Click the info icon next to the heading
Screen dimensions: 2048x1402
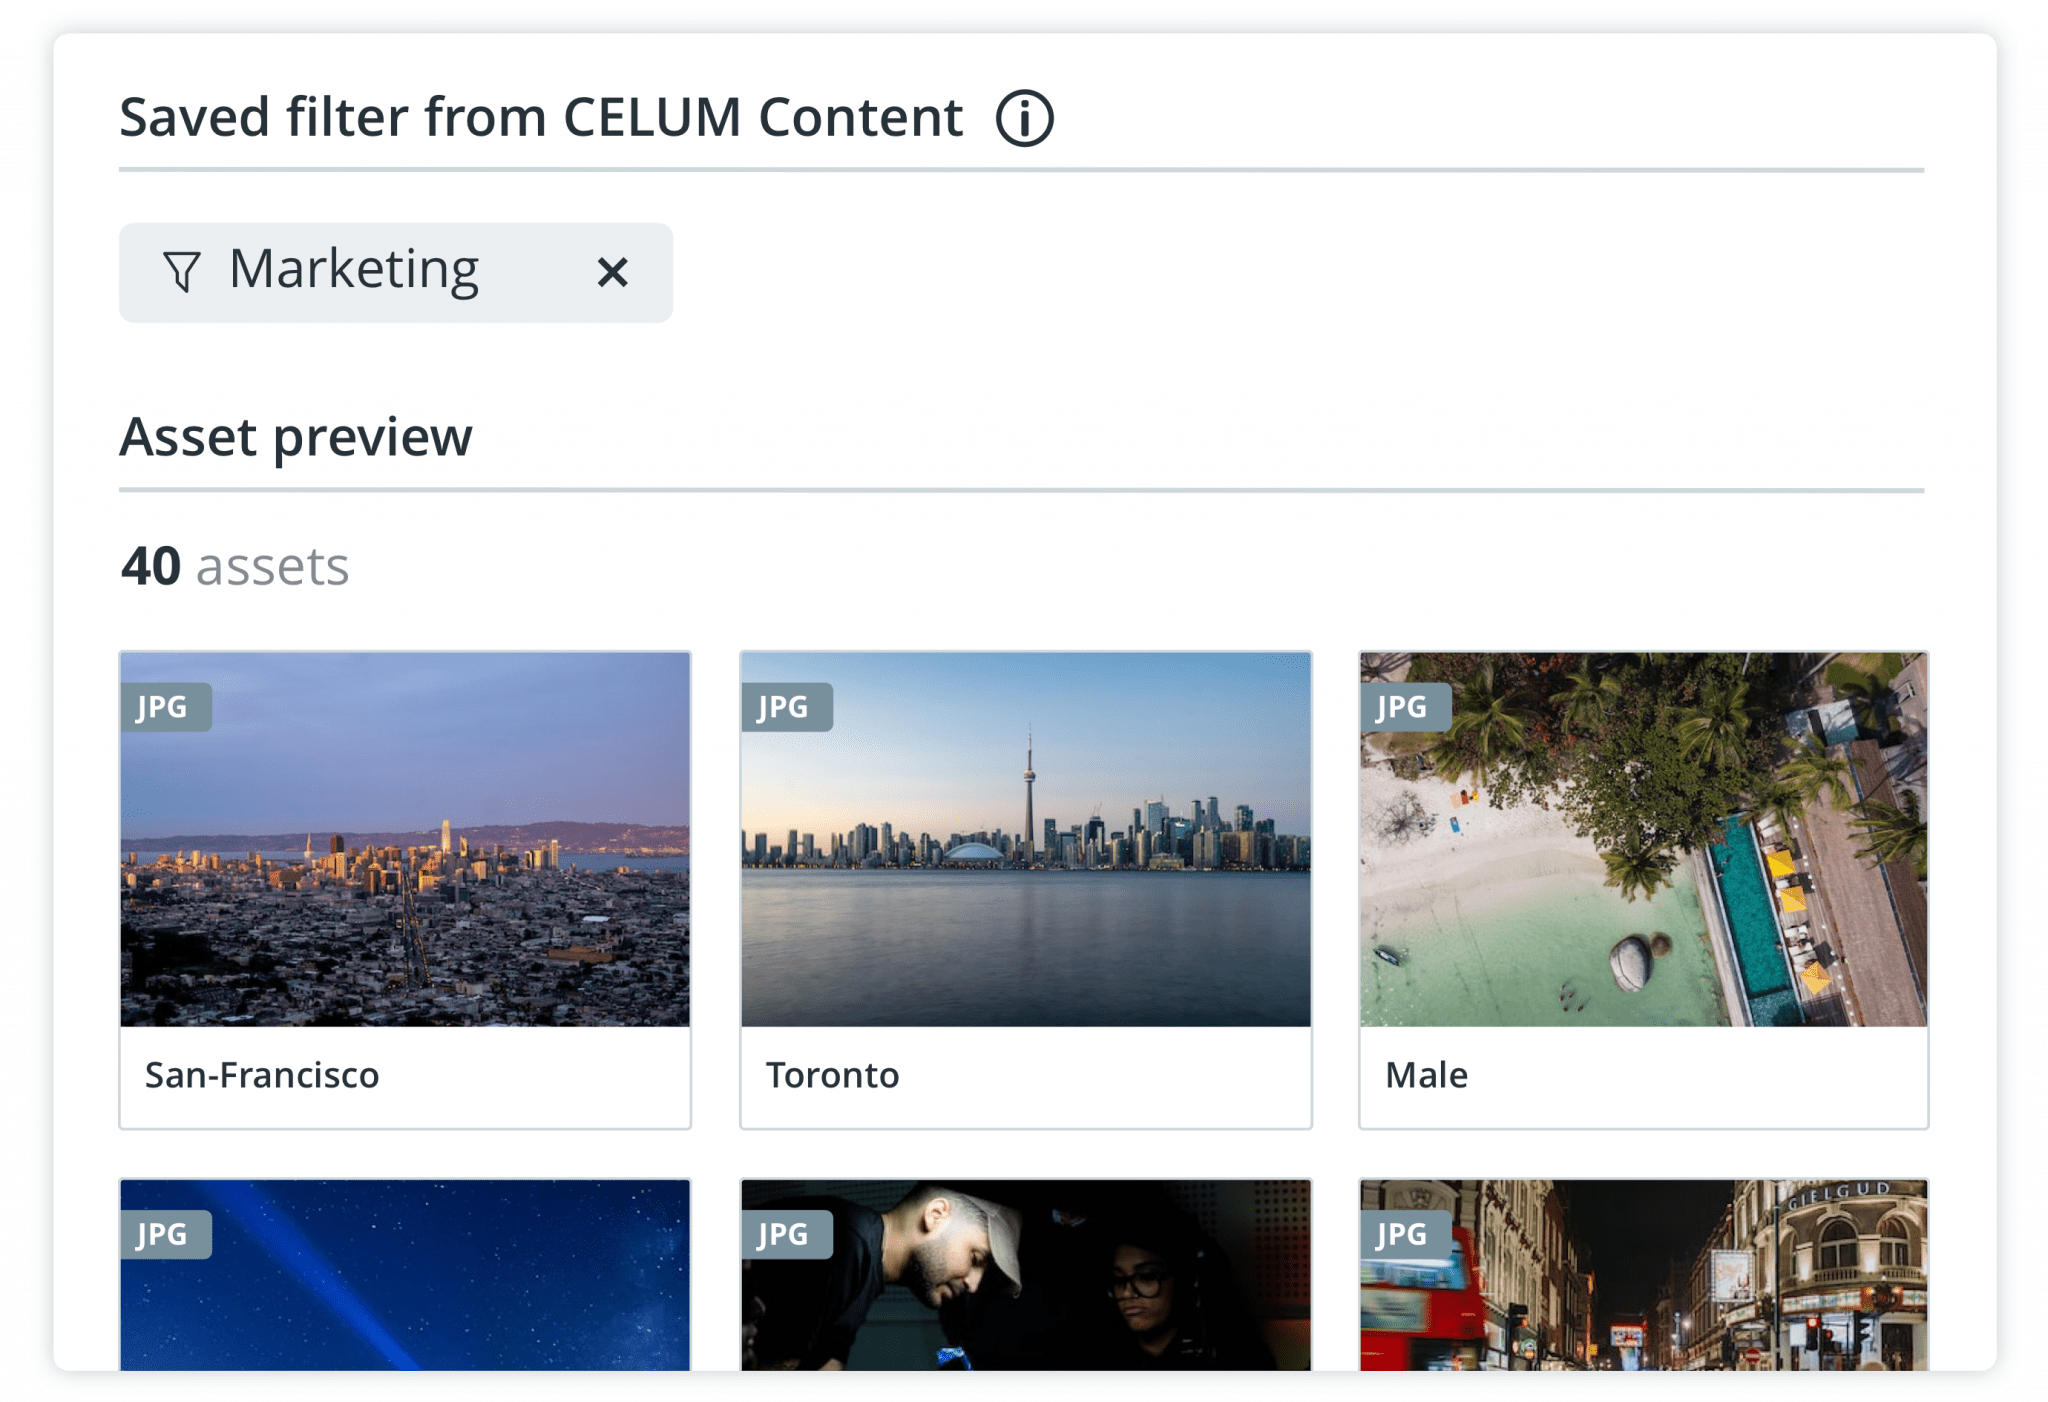[1023, 117]
